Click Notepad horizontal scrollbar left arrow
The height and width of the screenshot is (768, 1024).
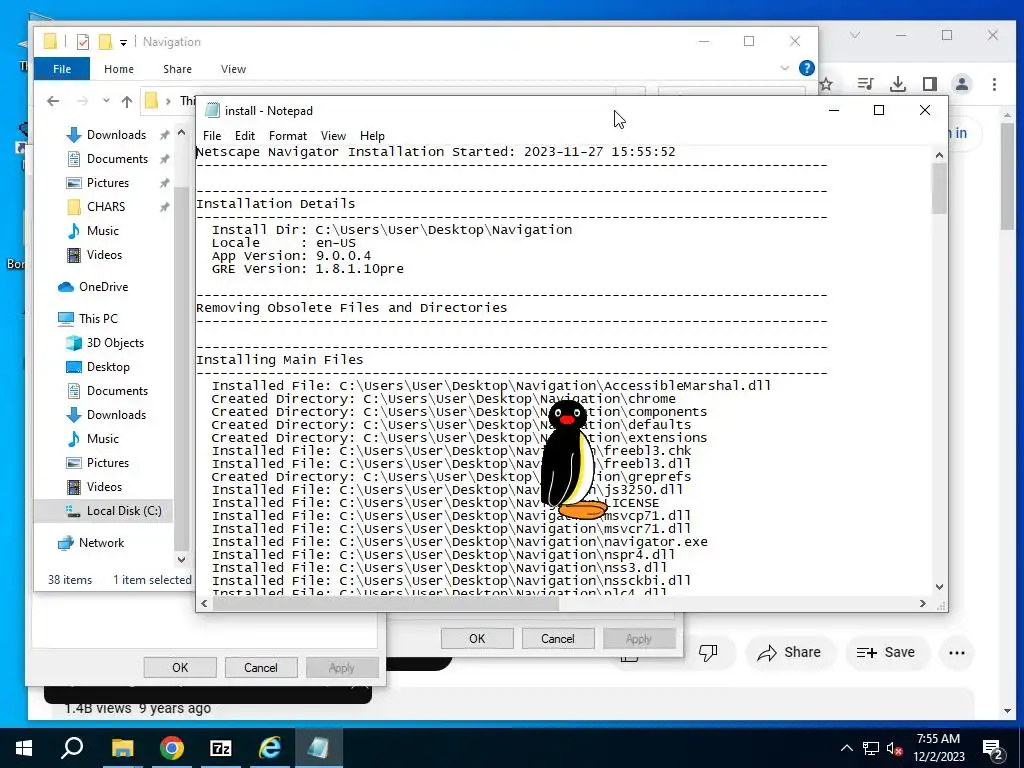pos(204,604)
